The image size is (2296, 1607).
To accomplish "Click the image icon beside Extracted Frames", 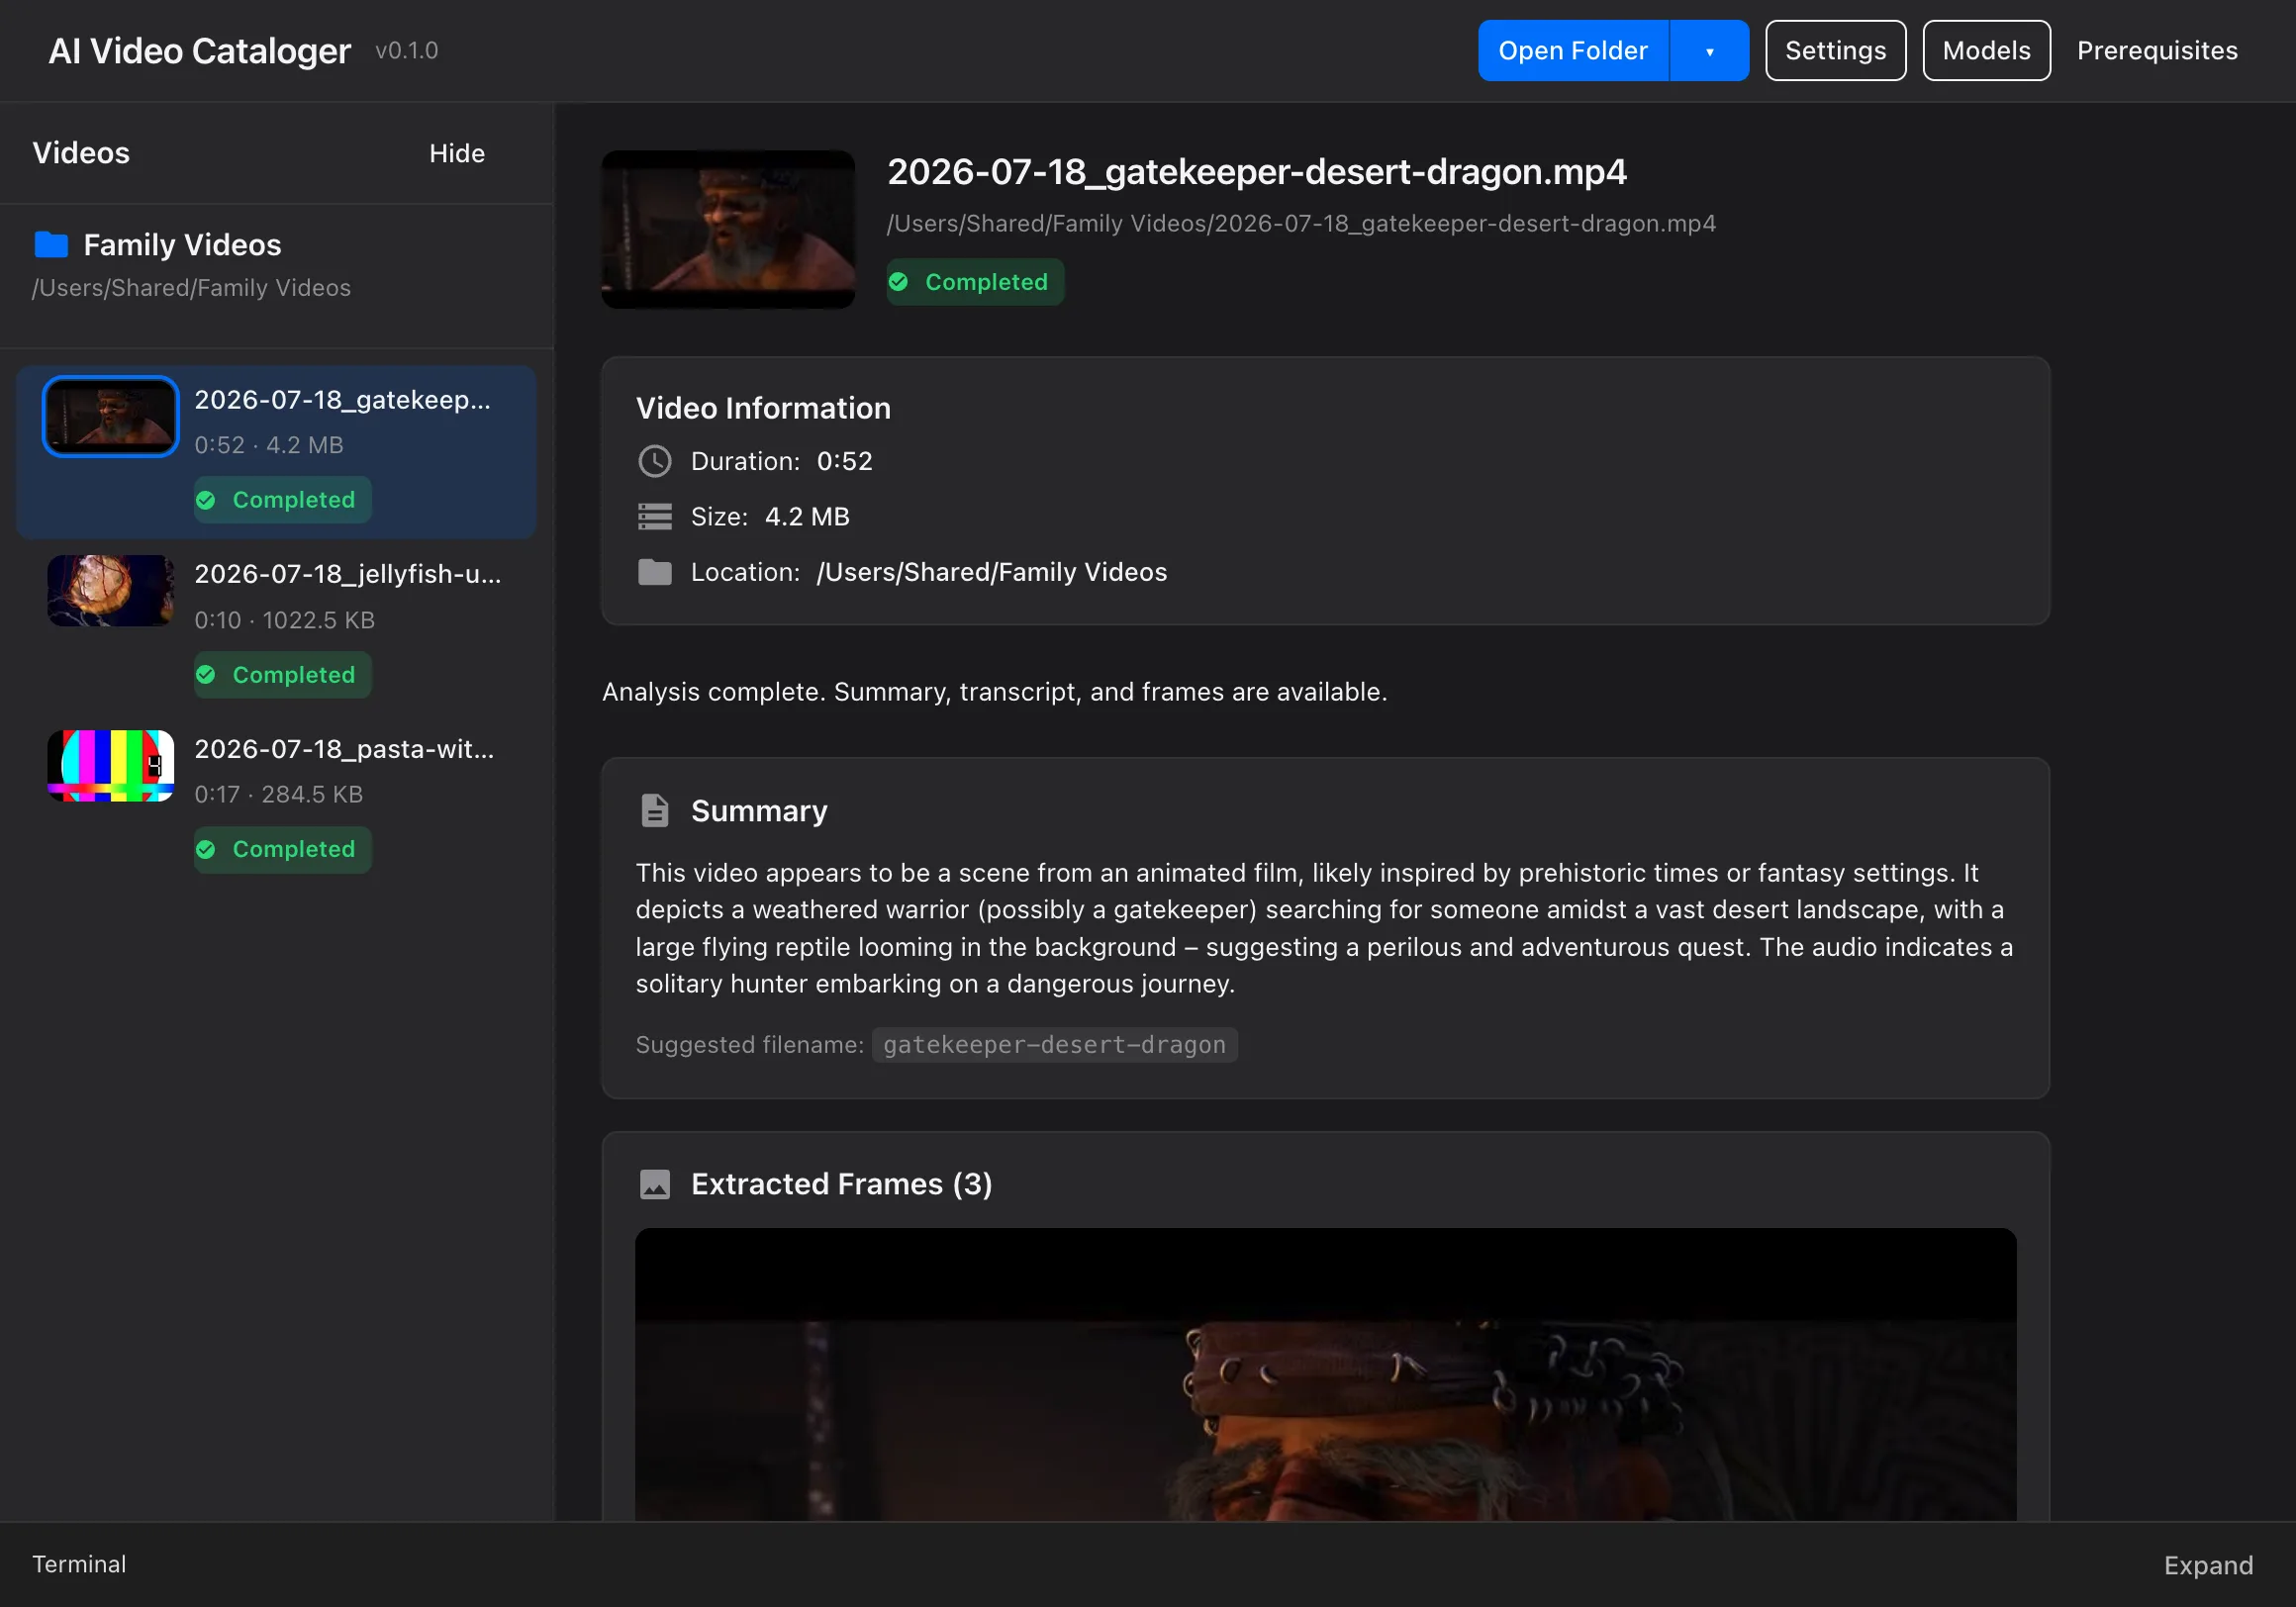I will click(x=654, y=1183).
